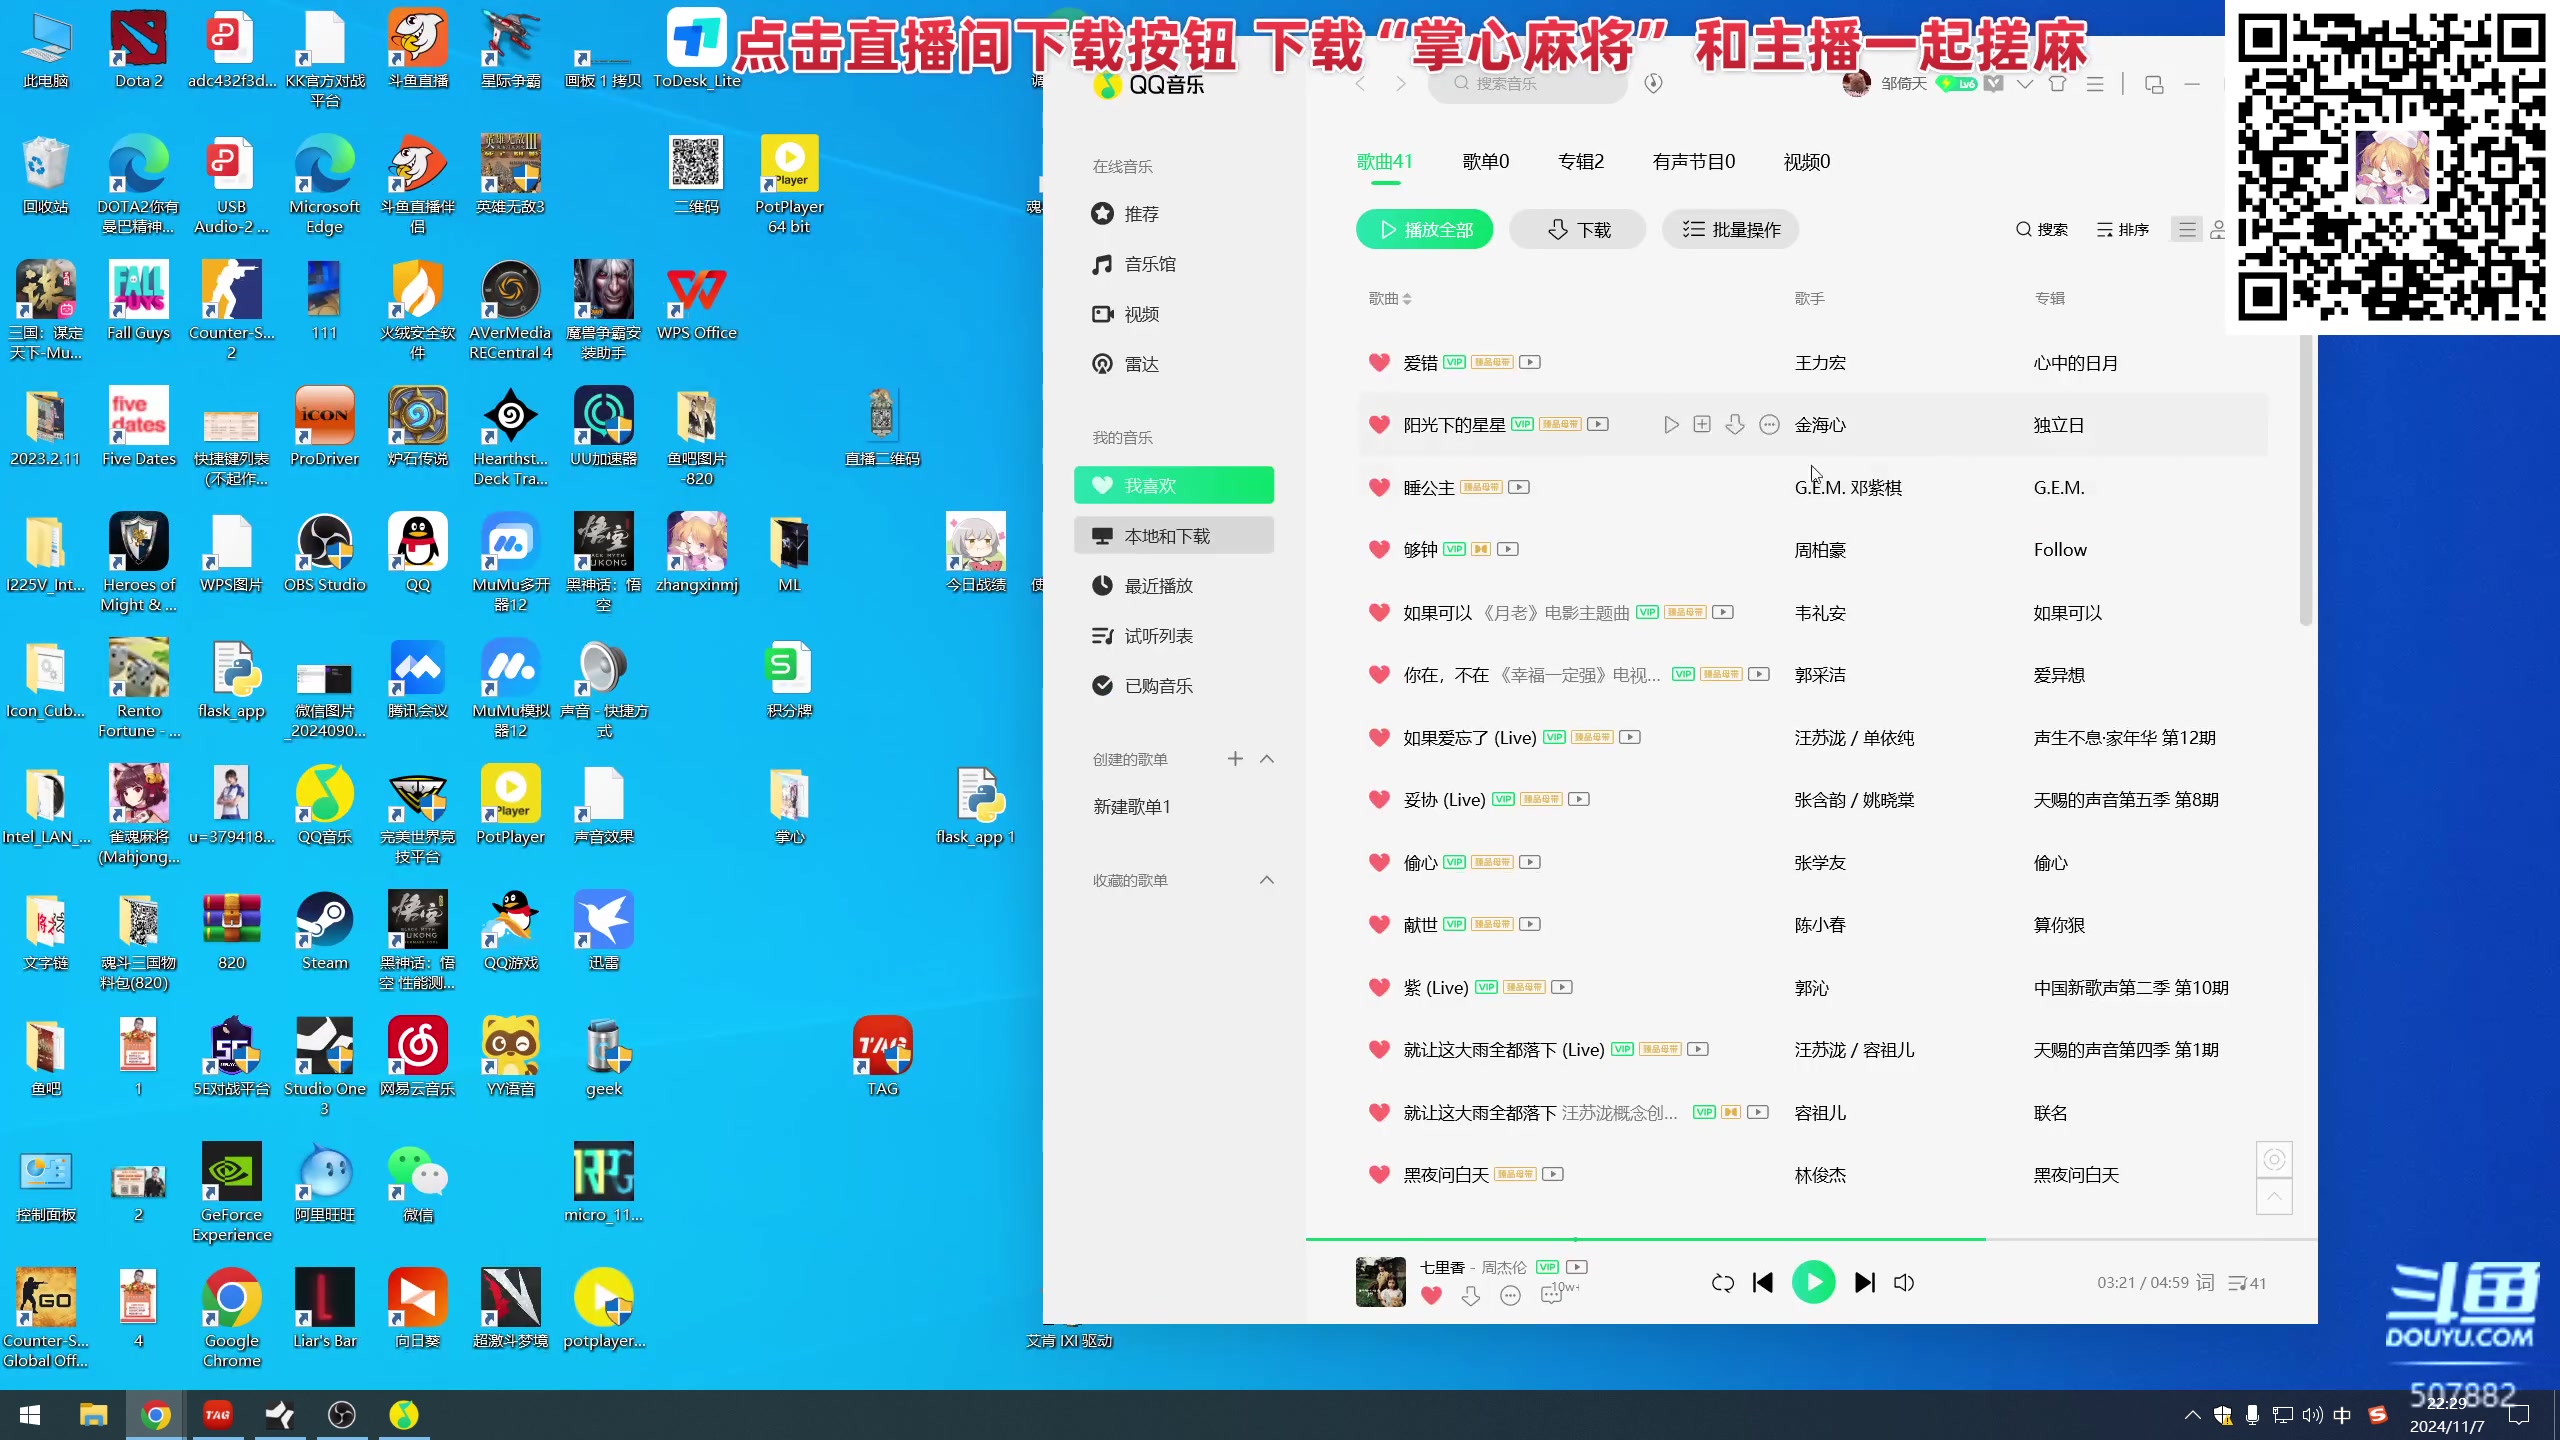Switch to the 视频0 tab
The image size is (2560, 1440).
point(1807,162)
